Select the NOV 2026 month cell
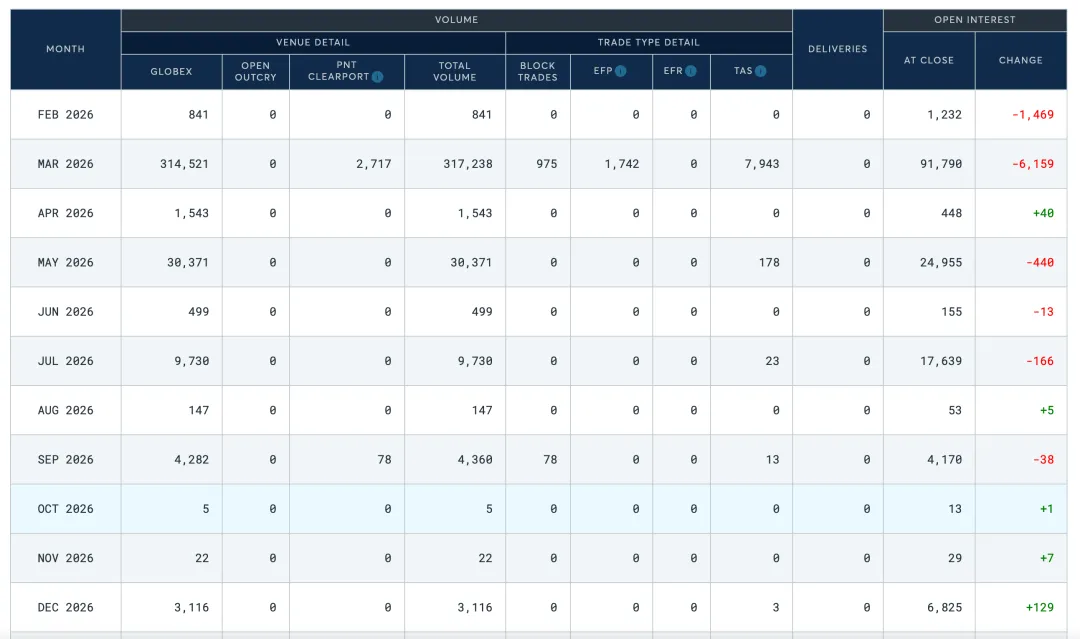The height and width of the screenshot is (639, 1080). [x=65, y=558]
